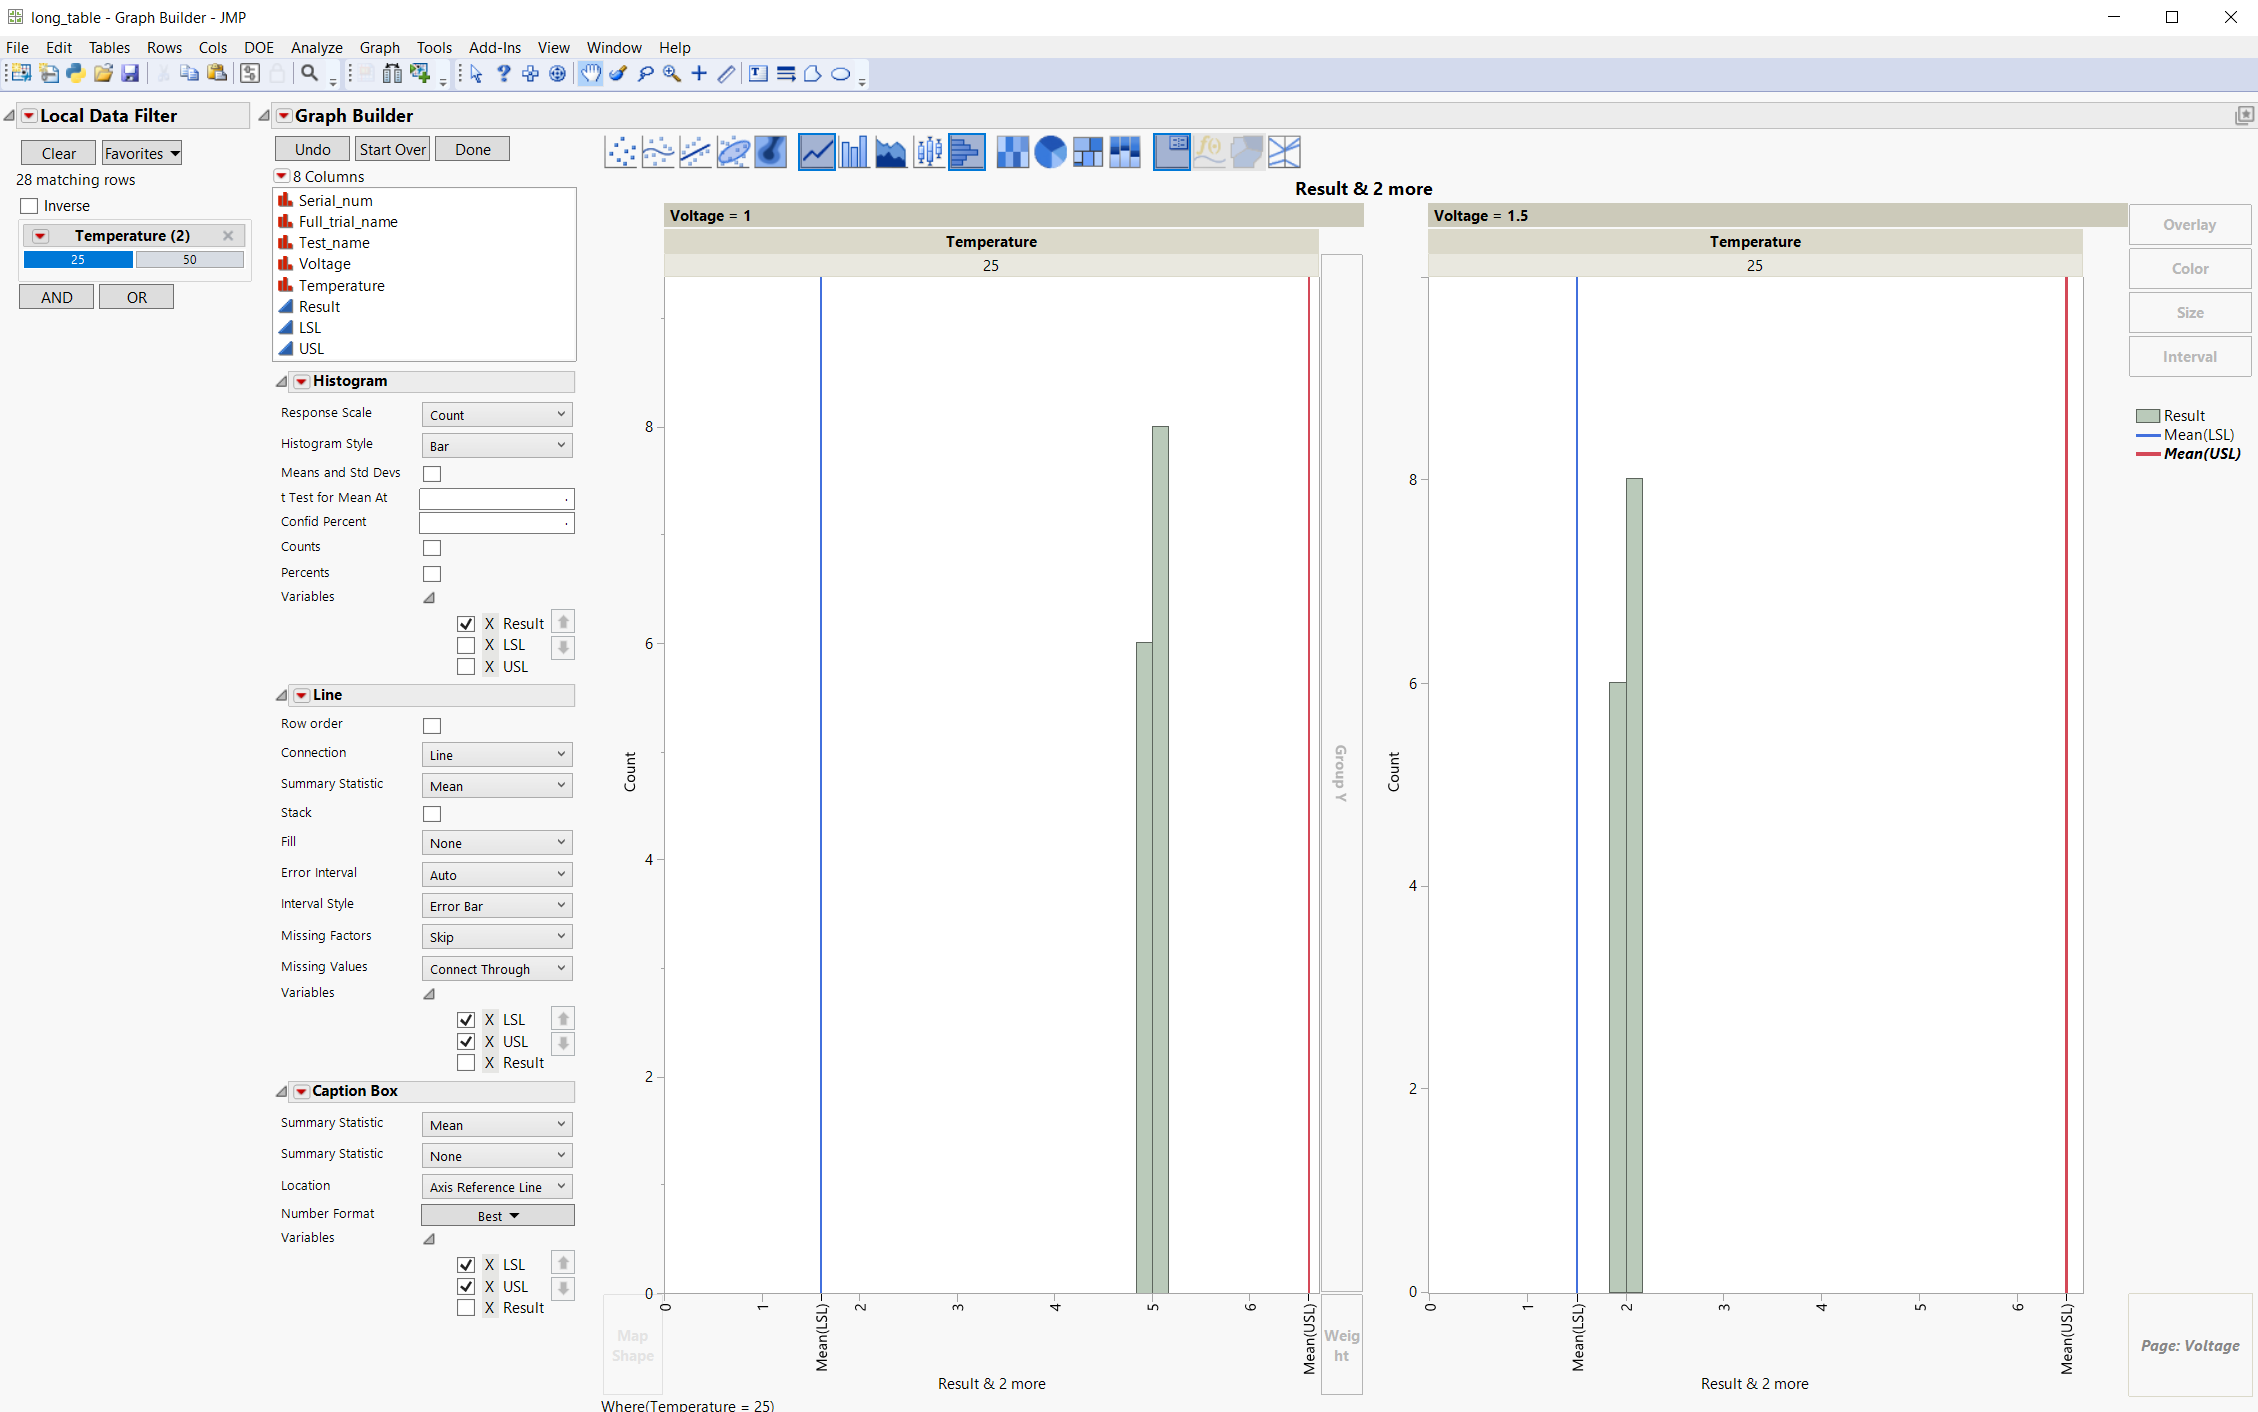The height and width of the screenshot is (1412, 2258).
Task: Open the Tables menu
Action: coord(109,47)
